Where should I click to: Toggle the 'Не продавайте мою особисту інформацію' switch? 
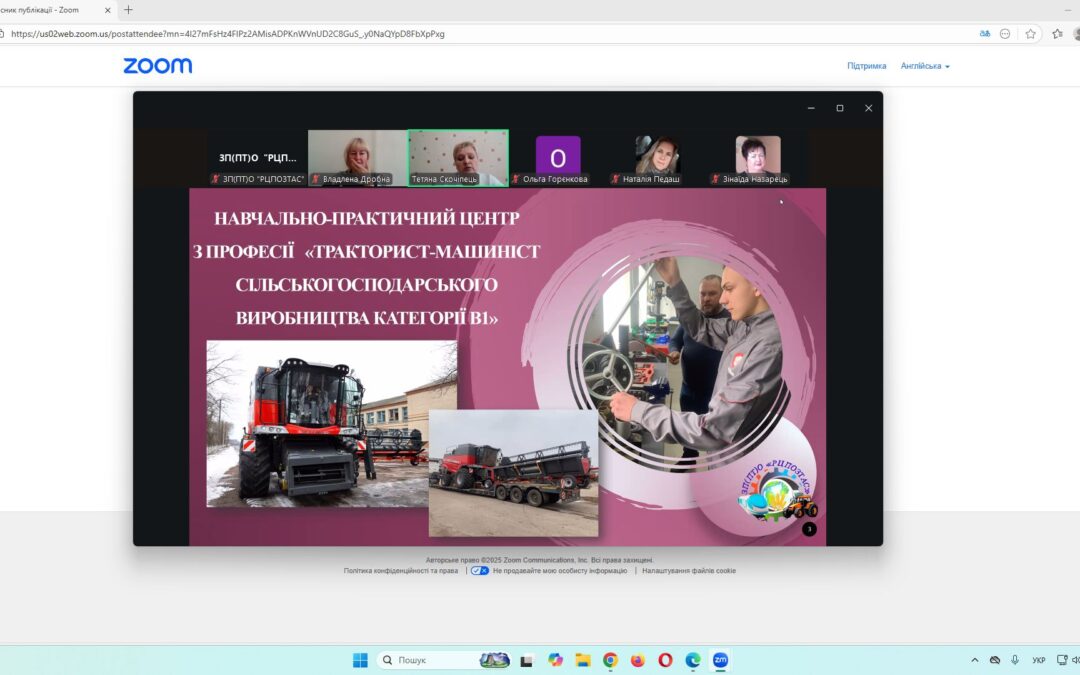[479, 570]
